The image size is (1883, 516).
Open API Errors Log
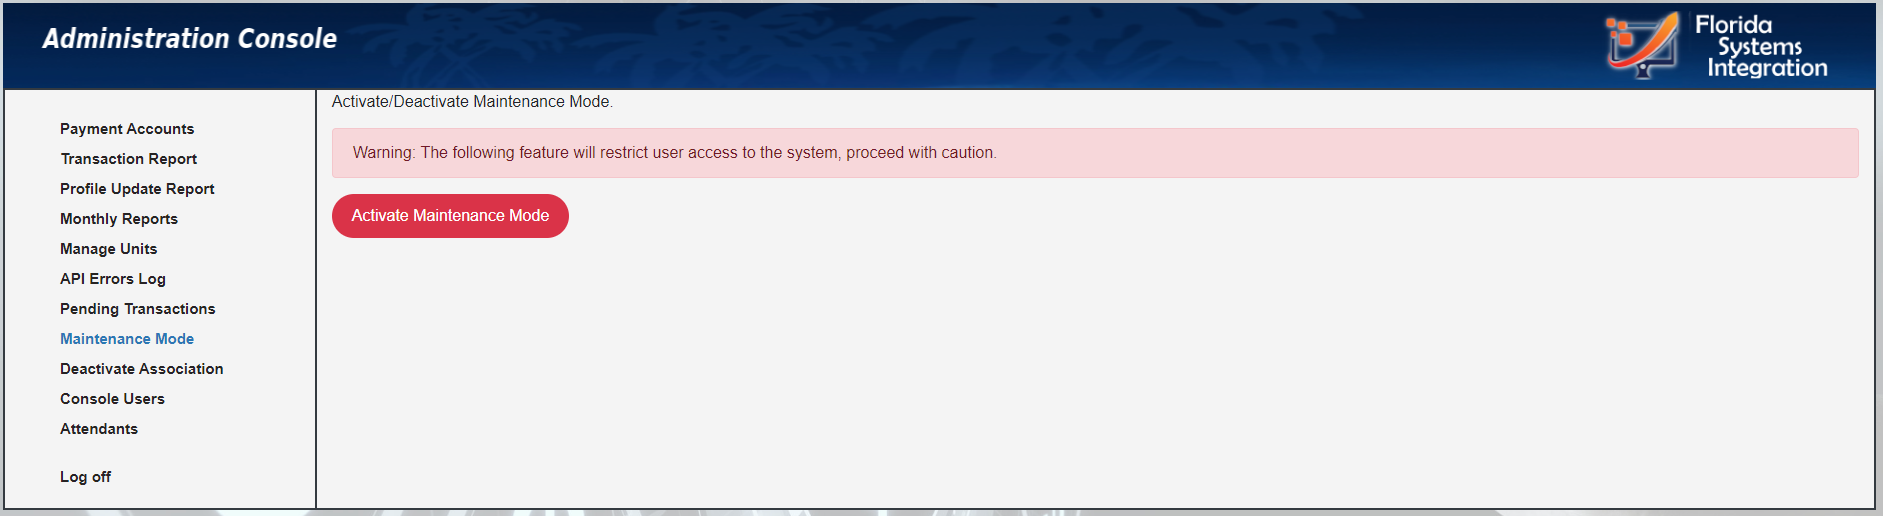113,279
